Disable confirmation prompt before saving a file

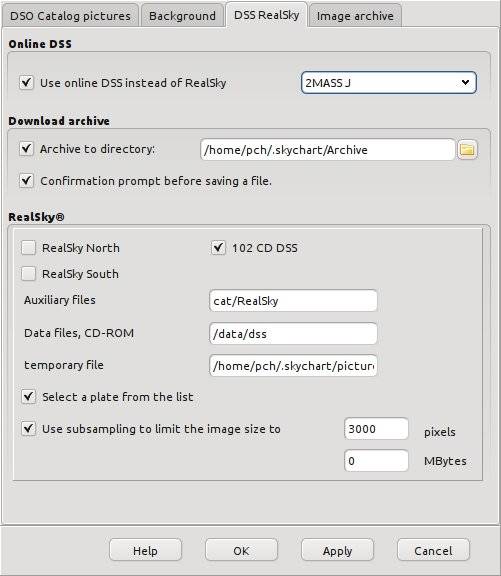point(26,181)
